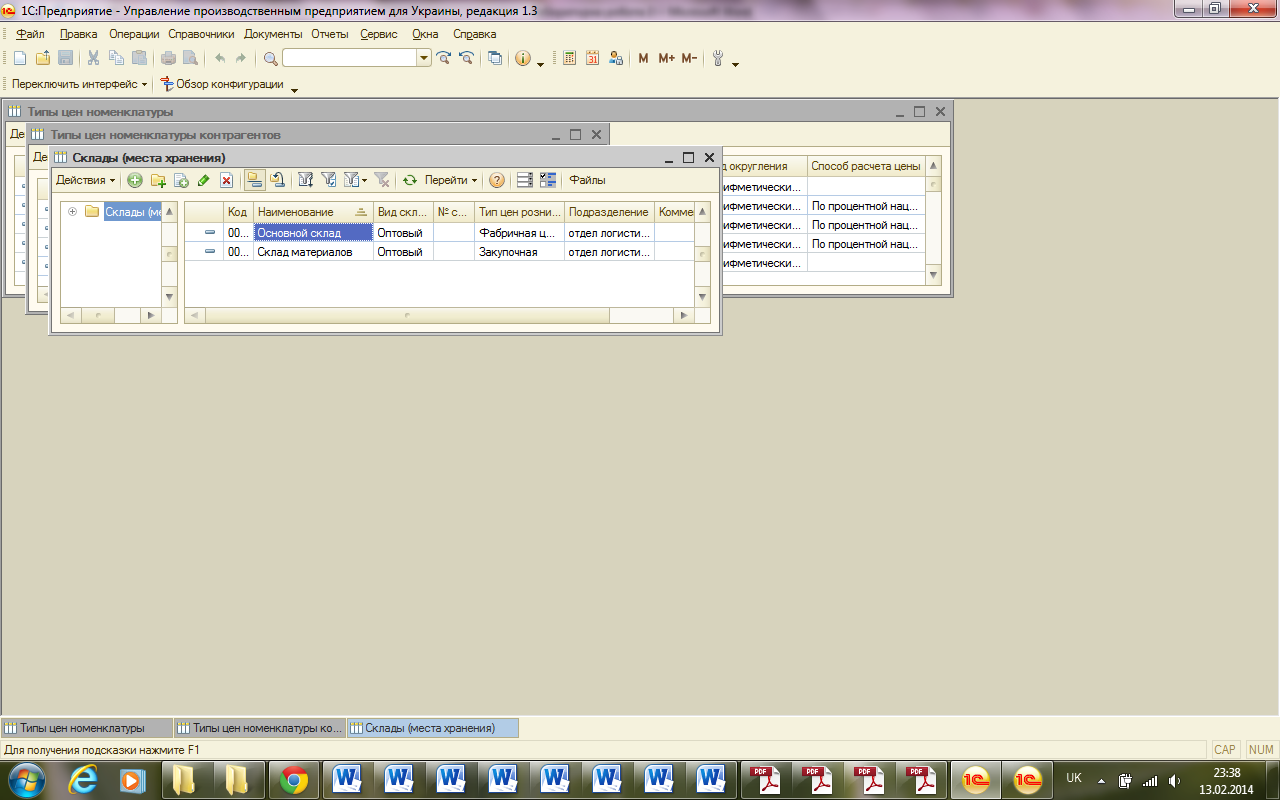Click the Склады table vertical scrollbar down arrow
This screenshot has height=800, width=1280.
click(x=703, y=297)
